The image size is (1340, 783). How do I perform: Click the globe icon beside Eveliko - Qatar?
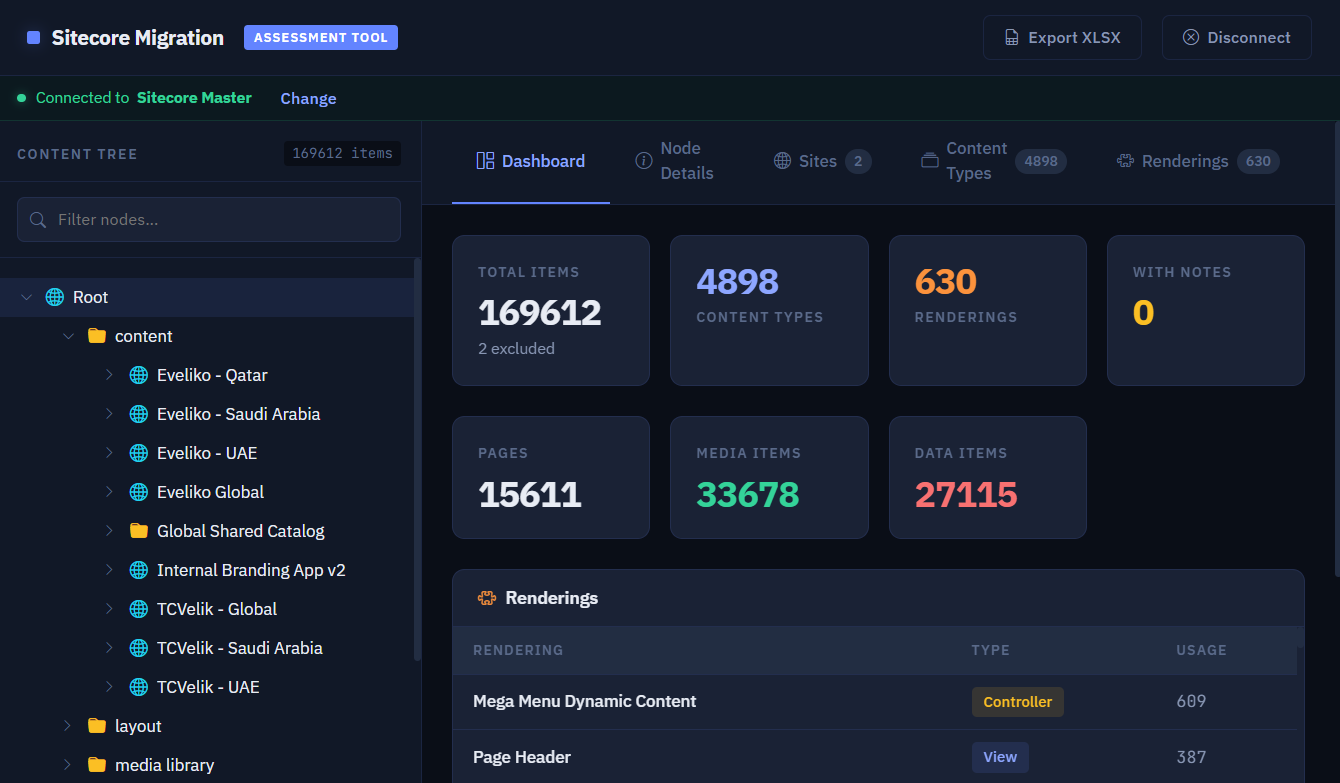139,375
